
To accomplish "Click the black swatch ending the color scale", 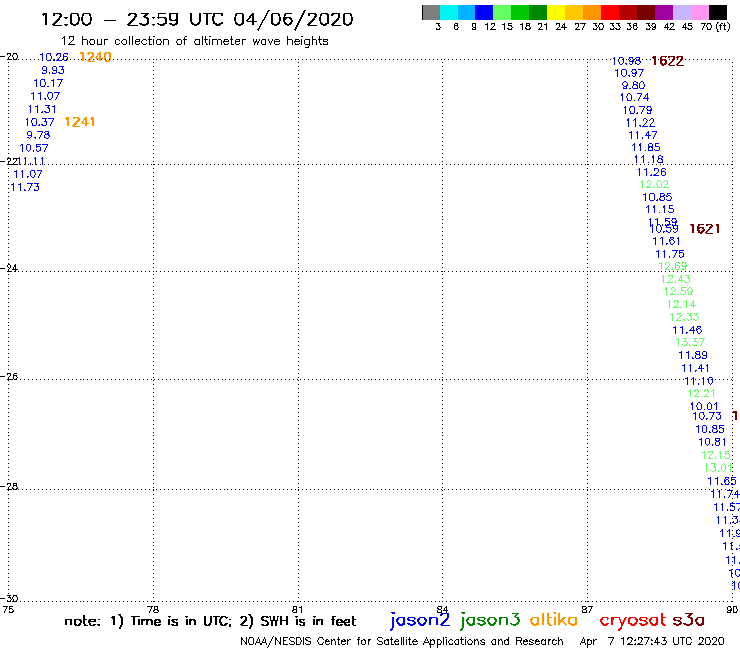I will coord(717,12).
